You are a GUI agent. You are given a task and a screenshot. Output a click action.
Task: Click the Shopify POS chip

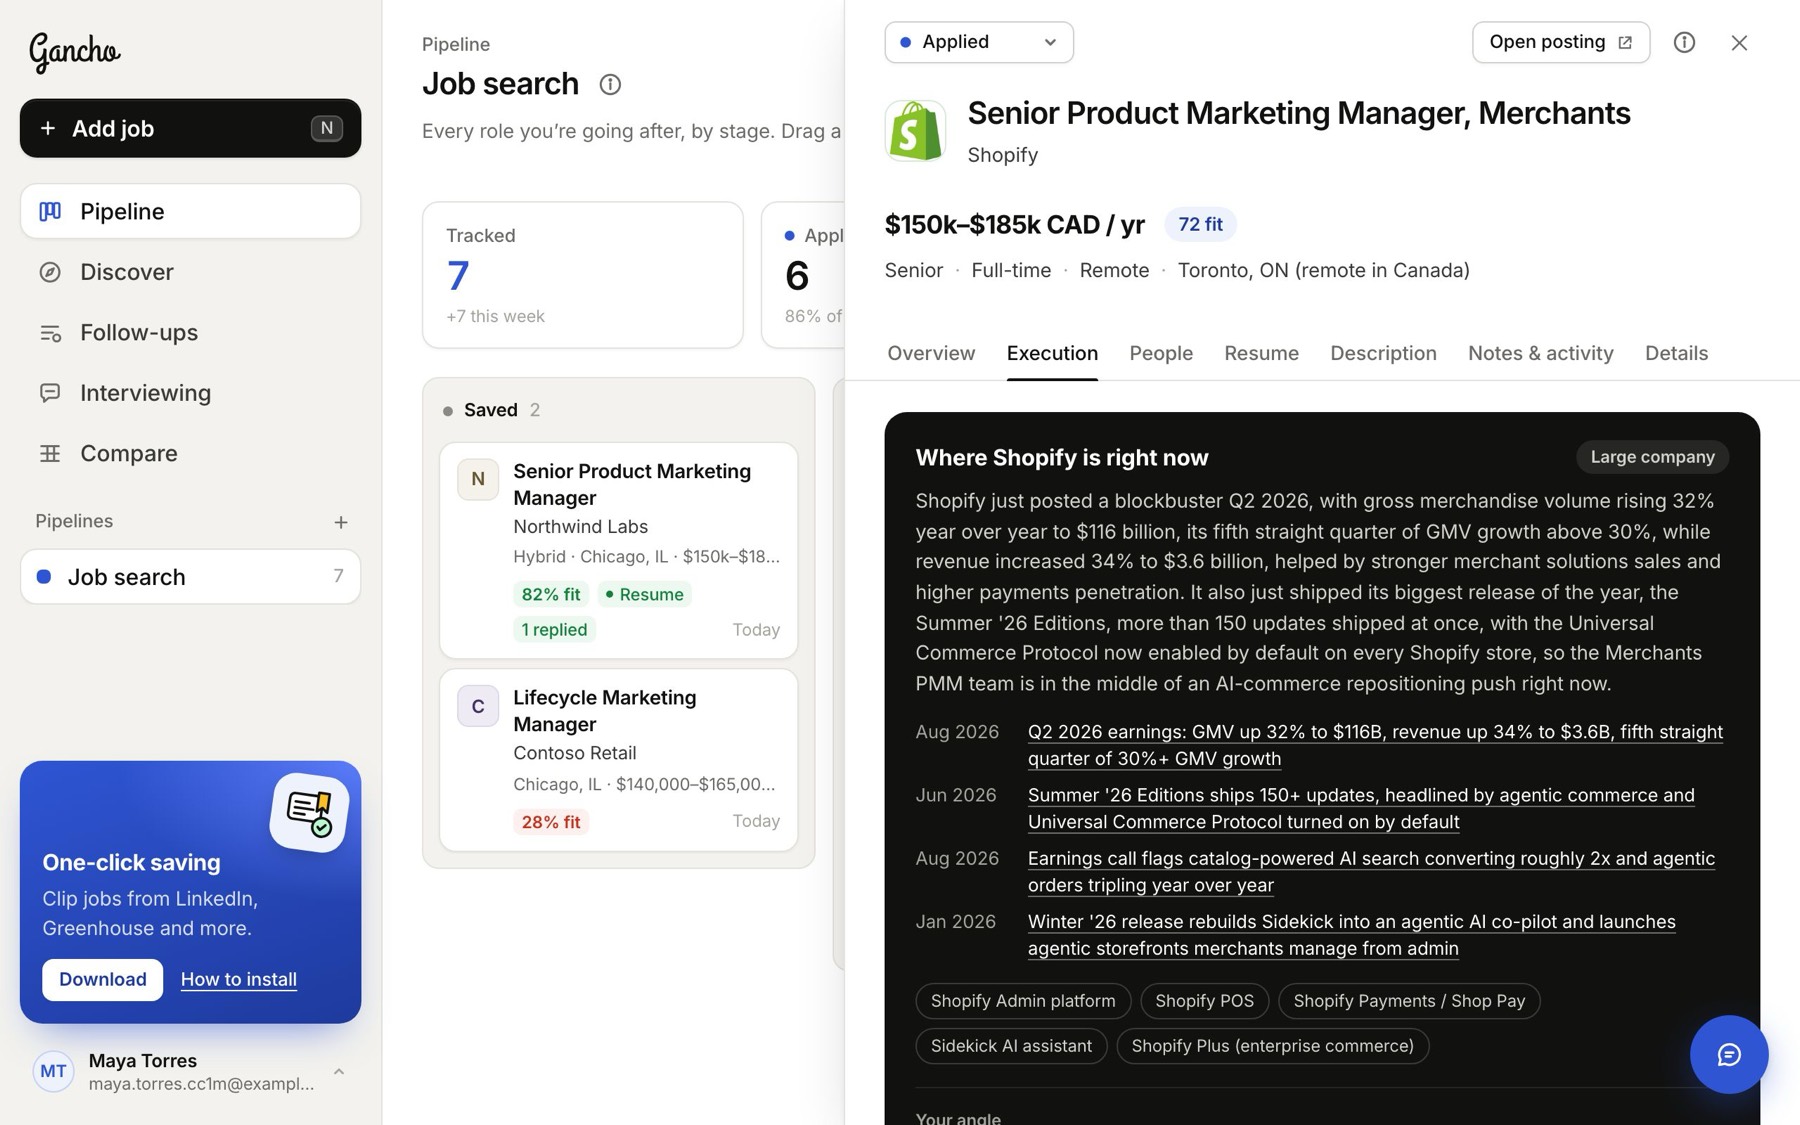pos(1204,1001)
